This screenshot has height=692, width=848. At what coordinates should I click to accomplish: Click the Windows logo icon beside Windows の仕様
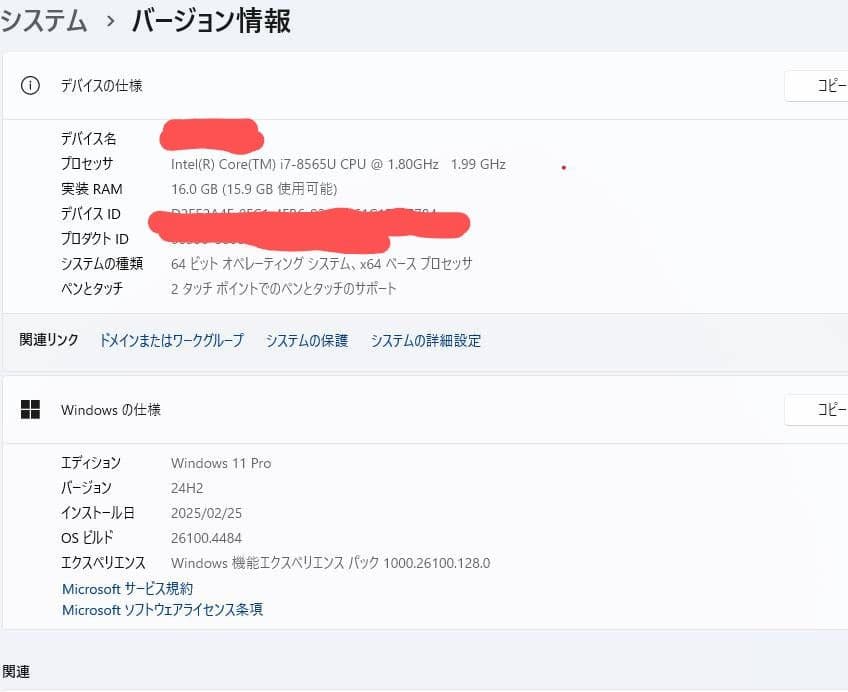click(x=30, y=409)
